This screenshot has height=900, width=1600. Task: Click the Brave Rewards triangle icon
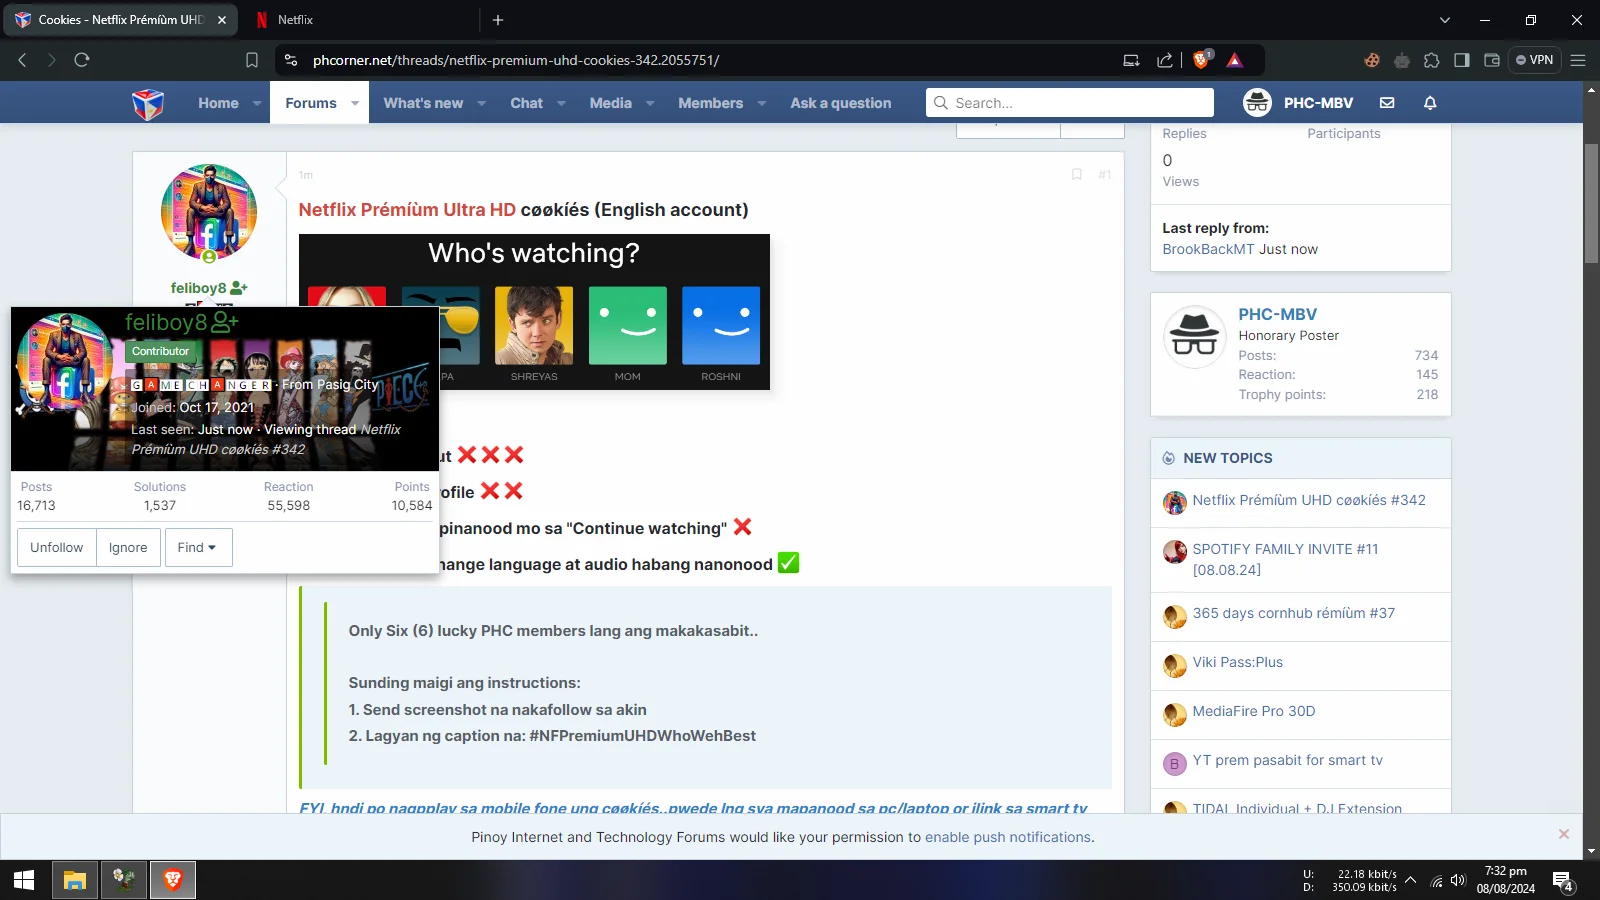click(x=1235, y=60)
